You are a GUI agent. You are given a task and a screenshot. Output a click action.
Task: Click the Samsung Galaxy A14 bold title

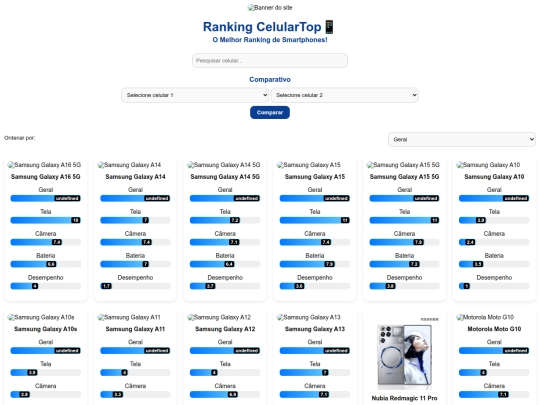135,177
